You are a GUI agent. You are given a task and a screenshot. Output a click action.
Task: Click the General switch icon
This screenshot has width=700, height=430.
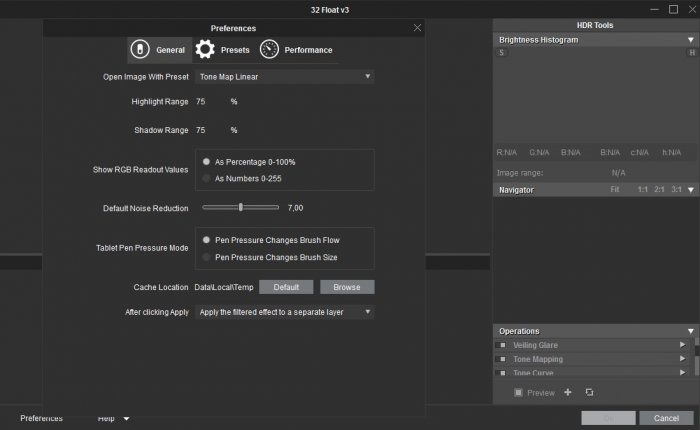point(140,49)
